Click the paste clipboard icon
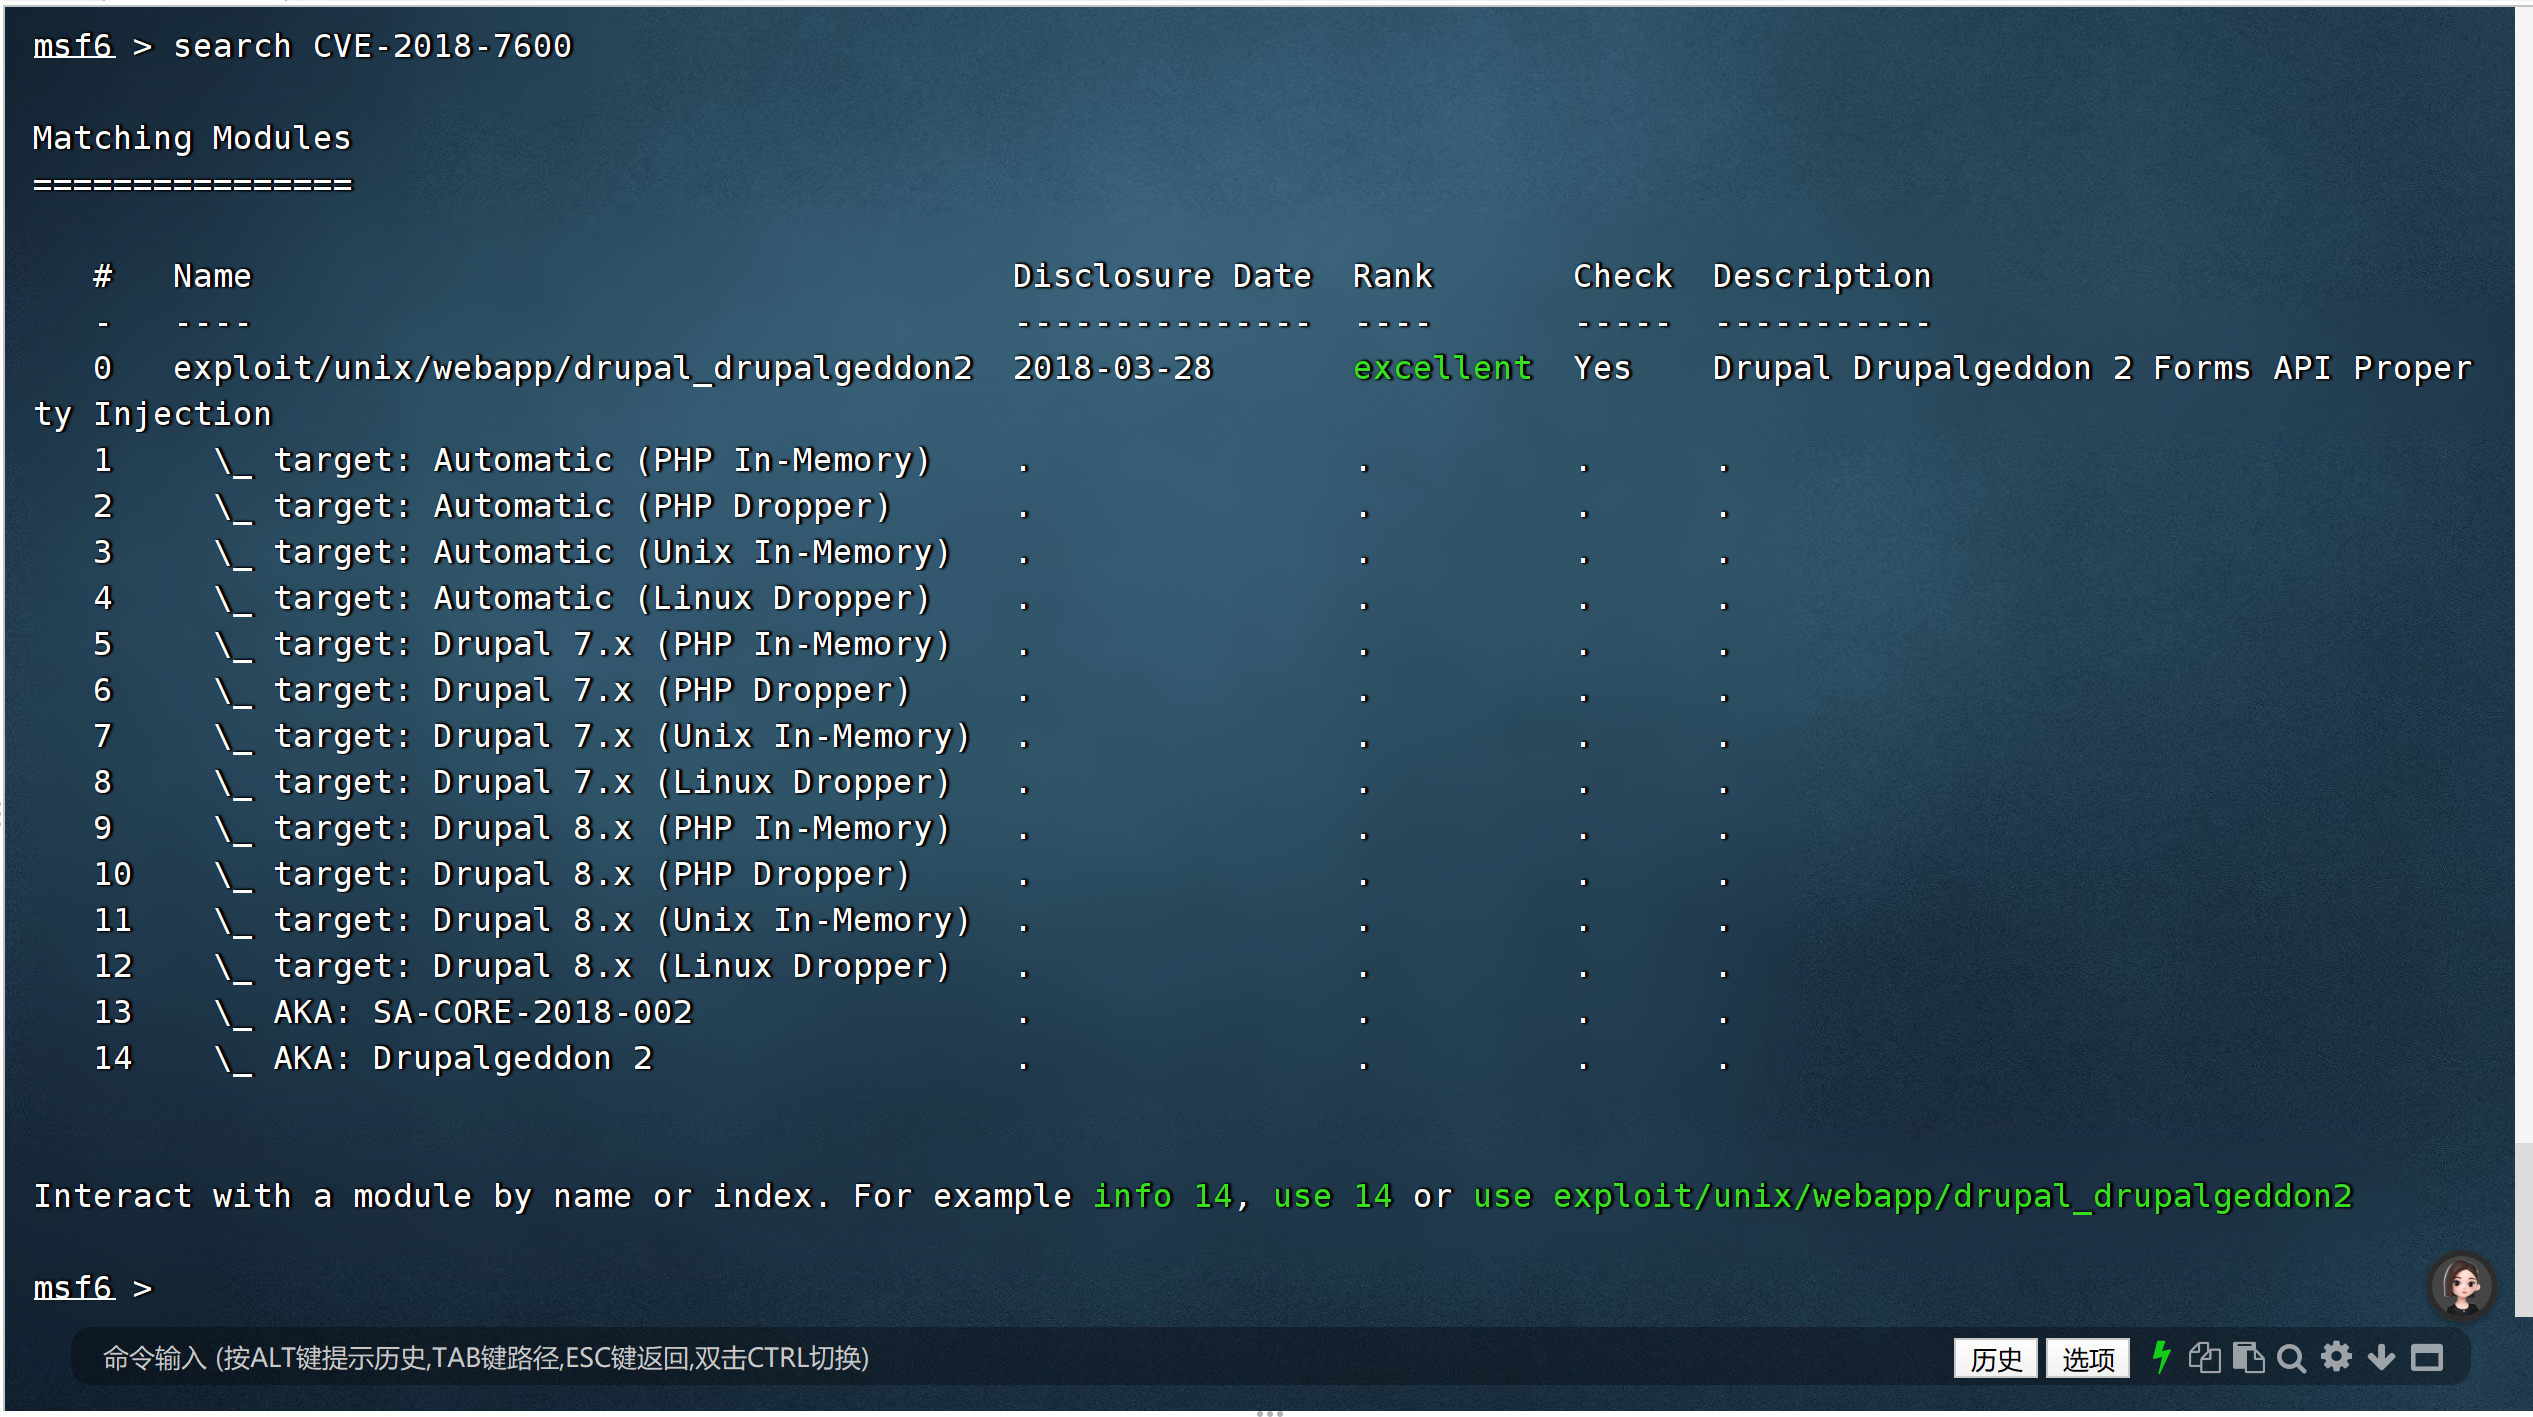Viewport: 2533px width, 1417px height. [2248, 1358]
